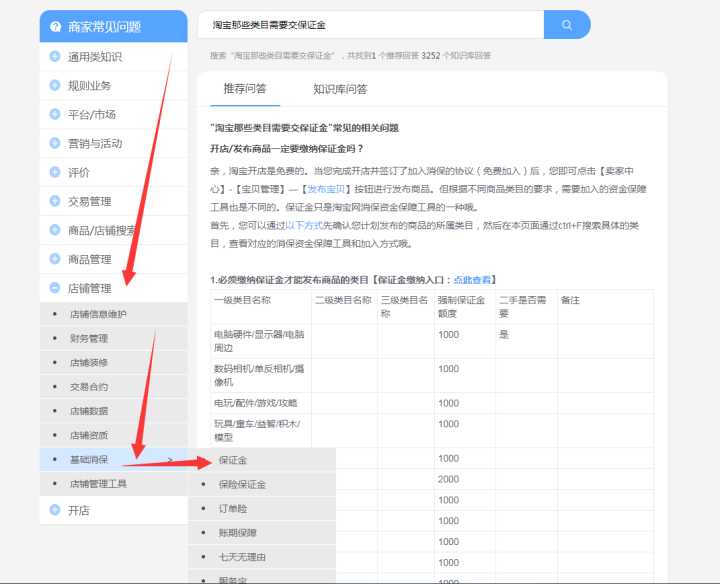This screenshot has height=584, width=720.
Task: Switch to the 知识库问答 tab
Action: [x=340, y=89]
